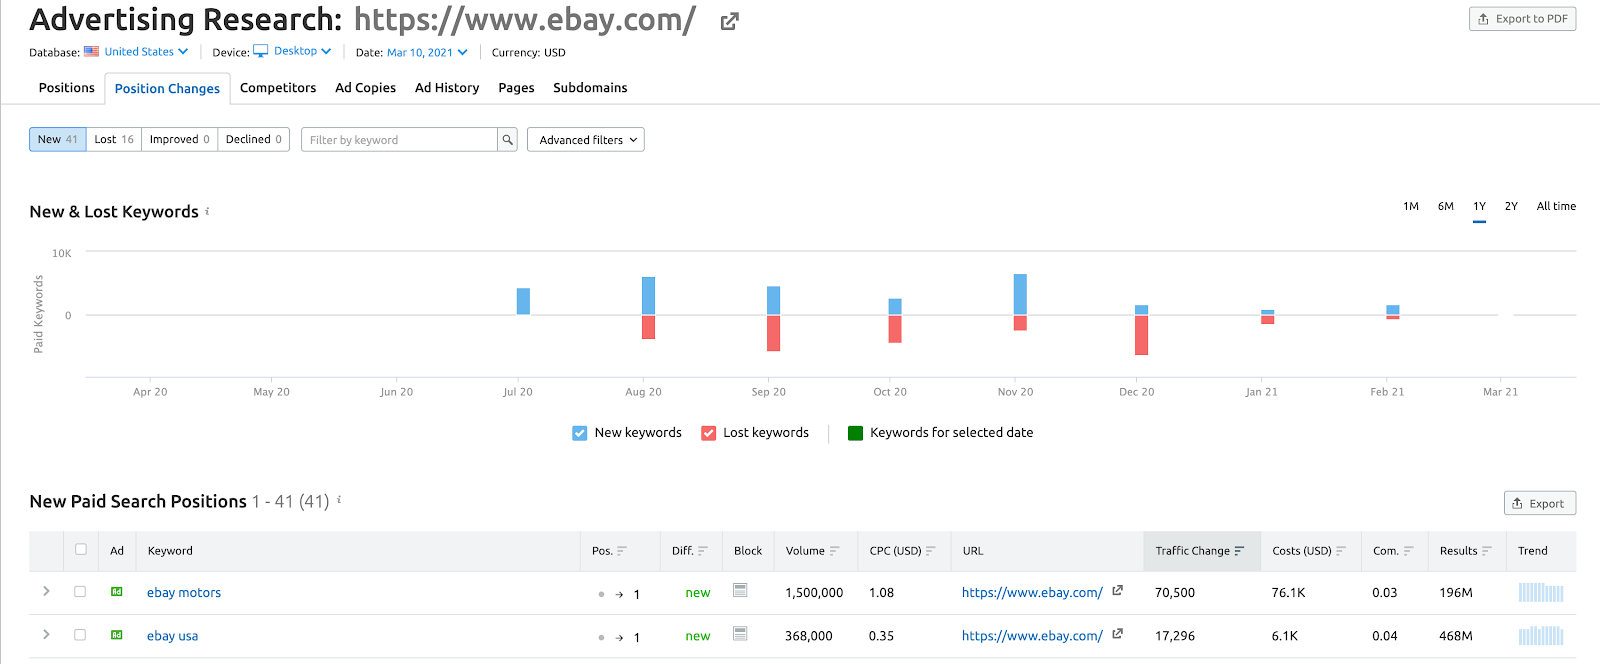This screenshot has height=664, width=1600.
Task: Expand the ebay usa row details
Action: coord(46,634)
